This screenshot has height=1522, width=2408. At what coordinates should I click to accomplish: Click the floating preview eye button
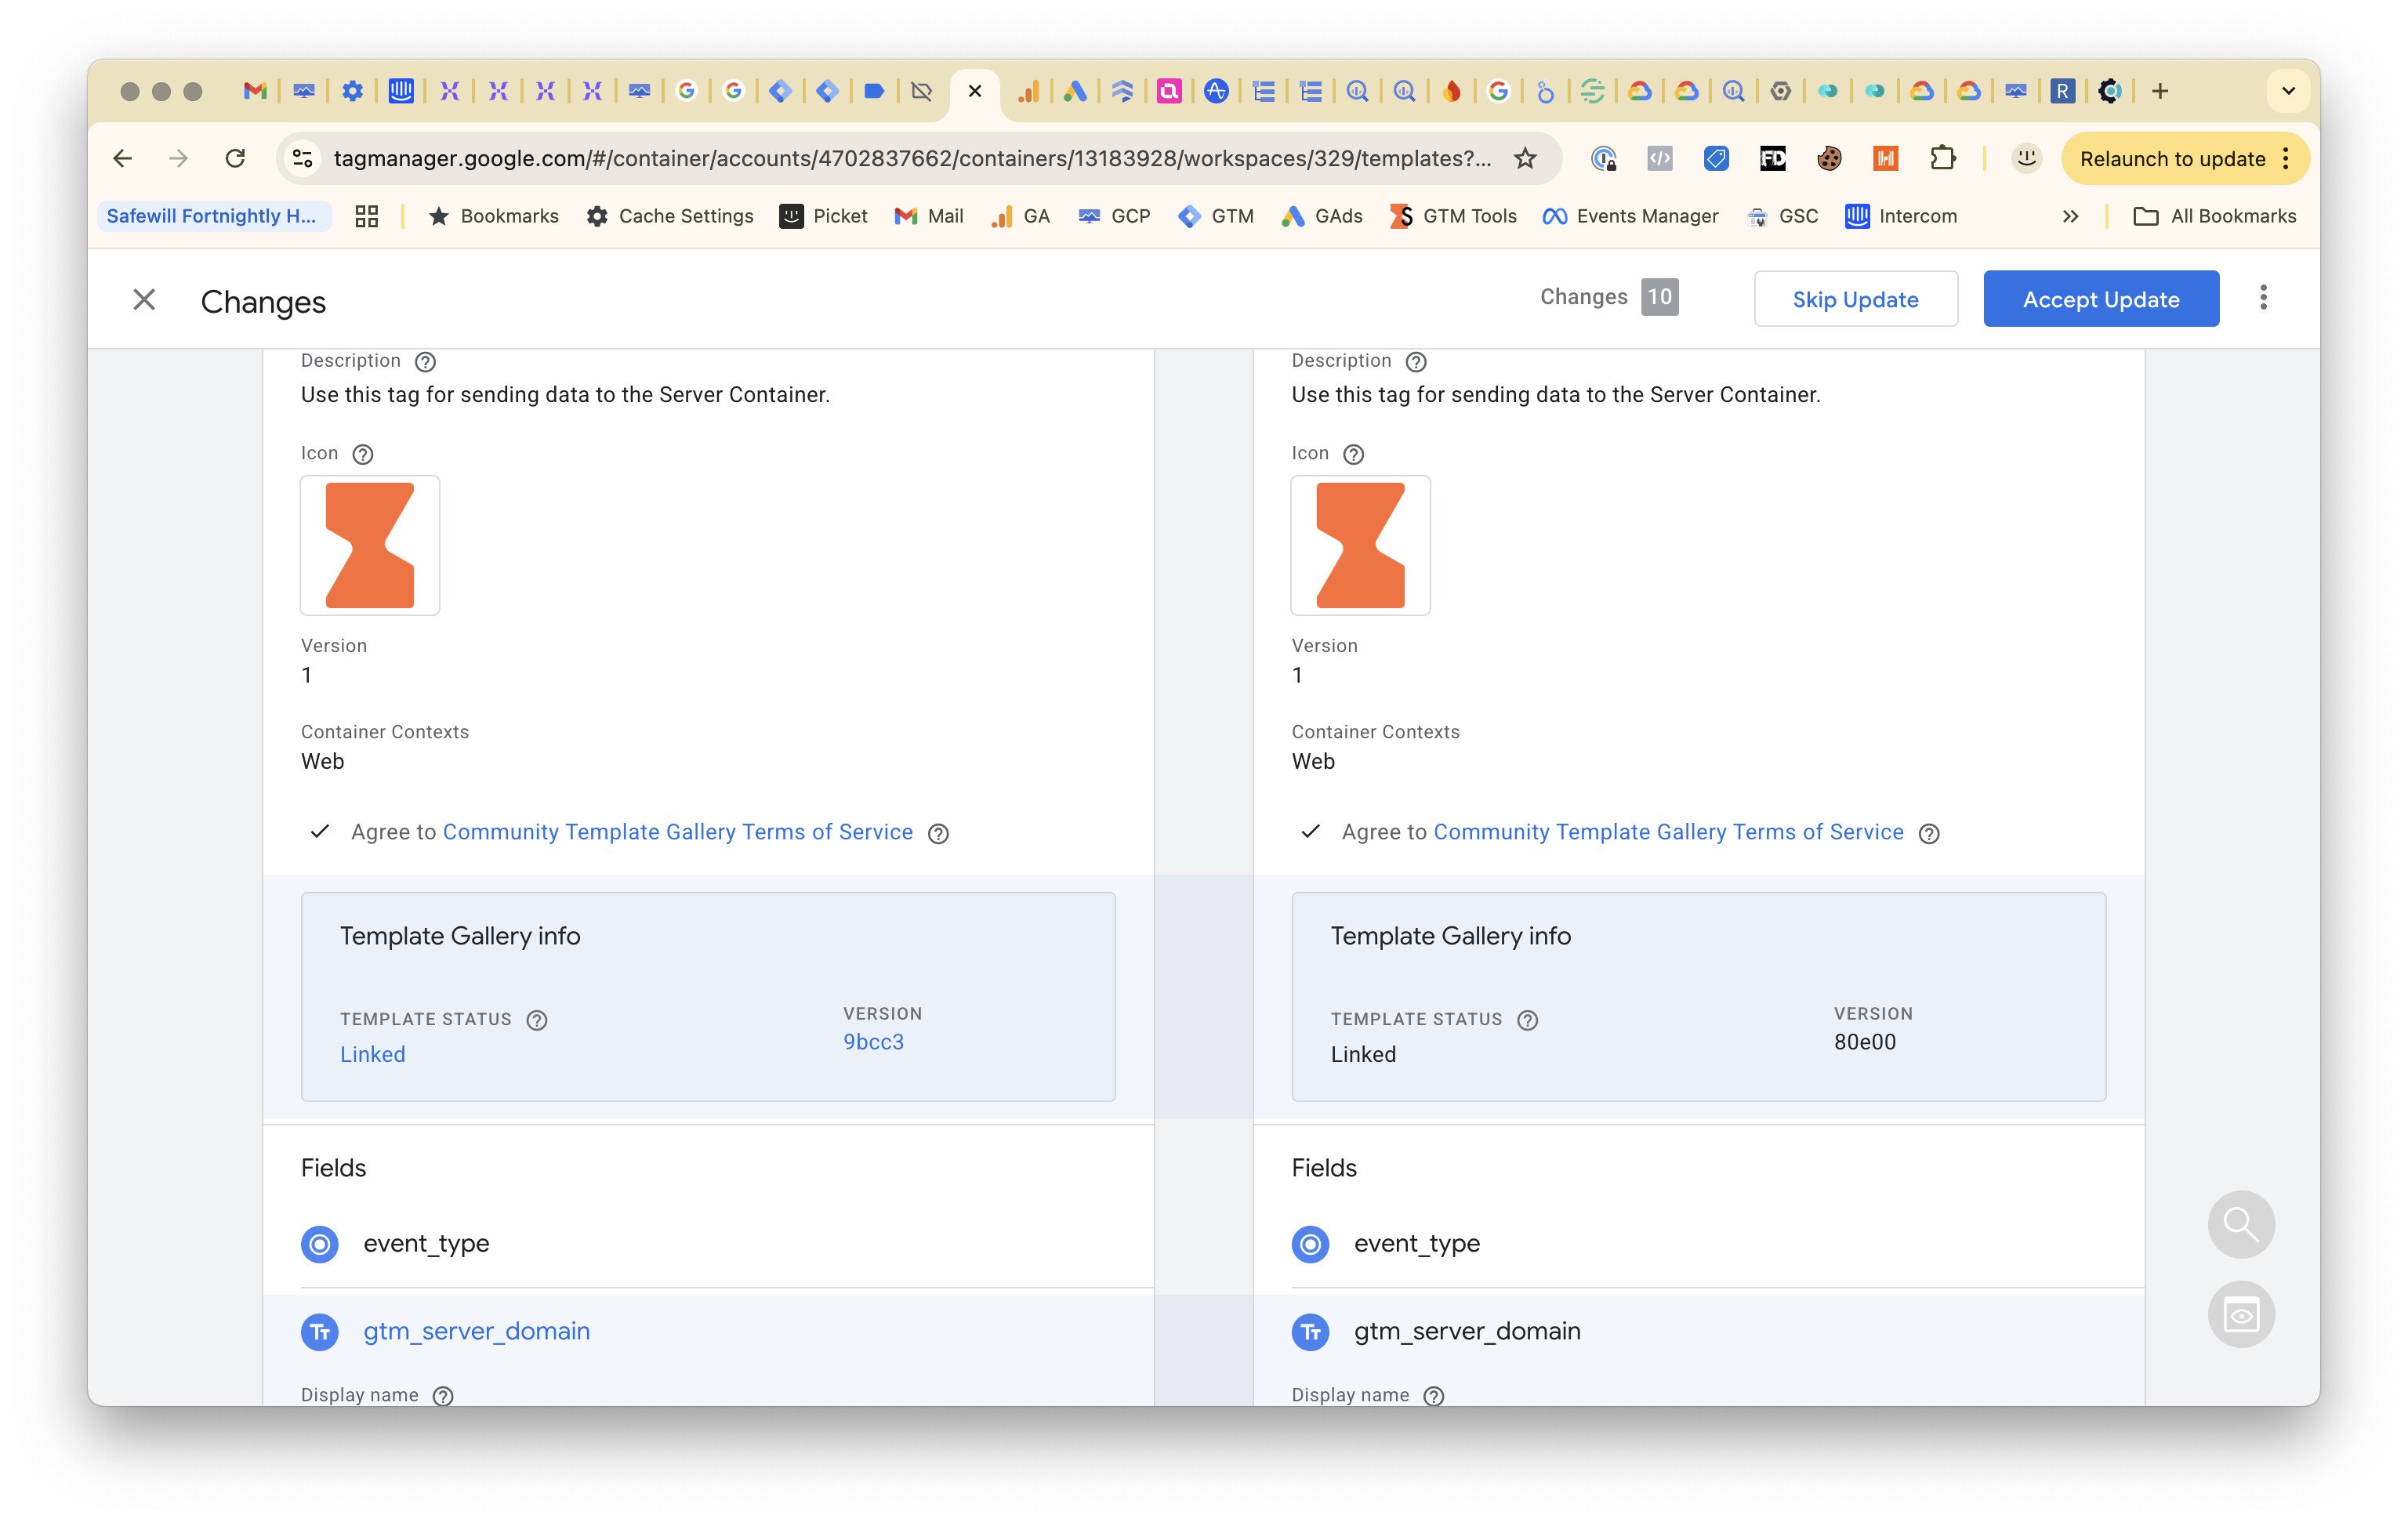pos(2241,1314)
